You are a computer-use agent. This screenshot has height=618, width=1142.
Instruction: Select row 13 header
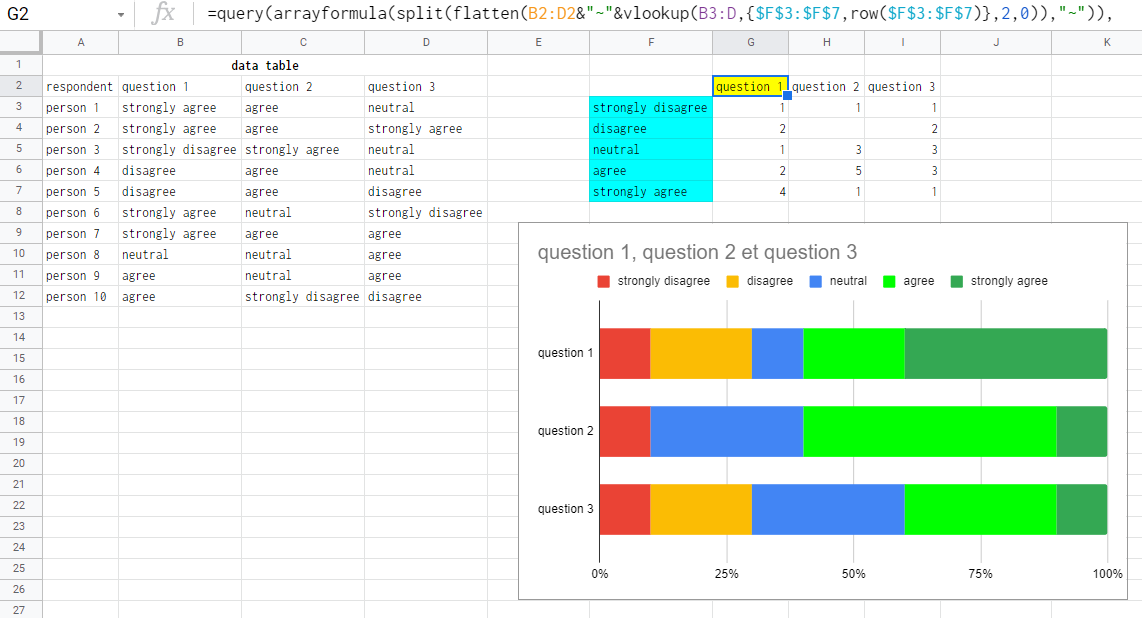click(20, 317)
